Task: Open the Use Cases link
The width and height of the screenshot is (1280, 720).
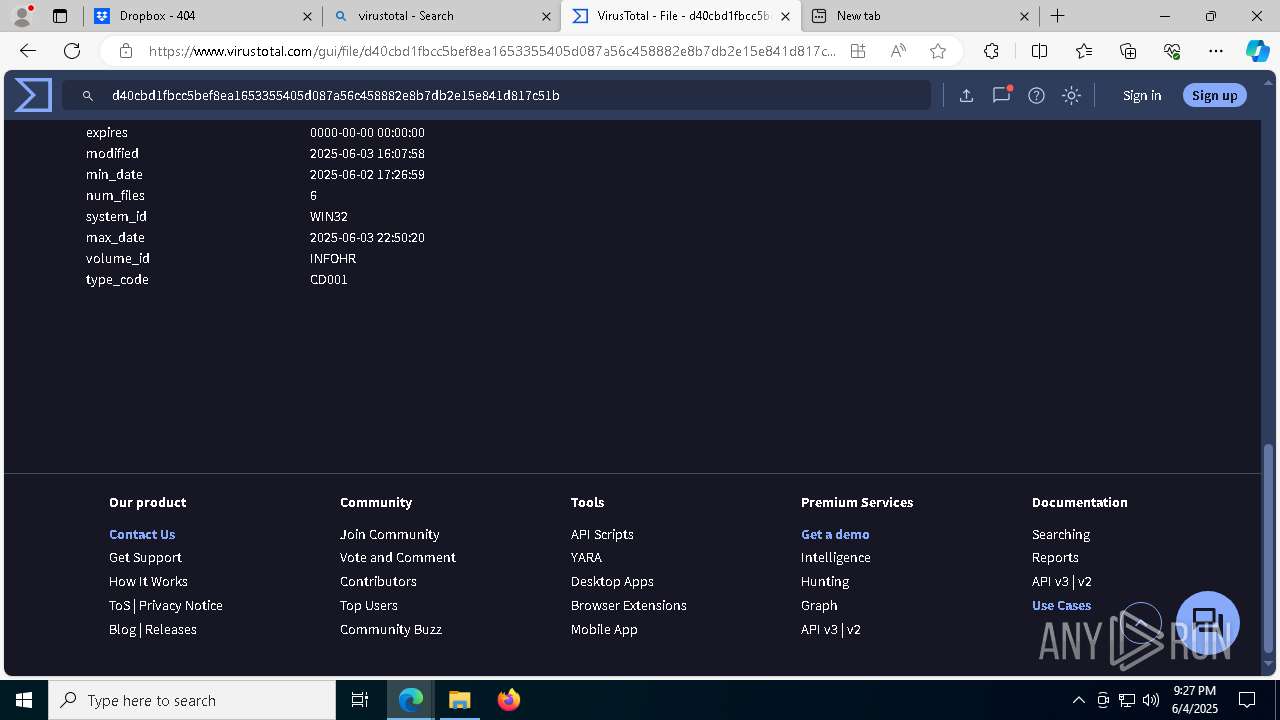Action: point(1061,606)
